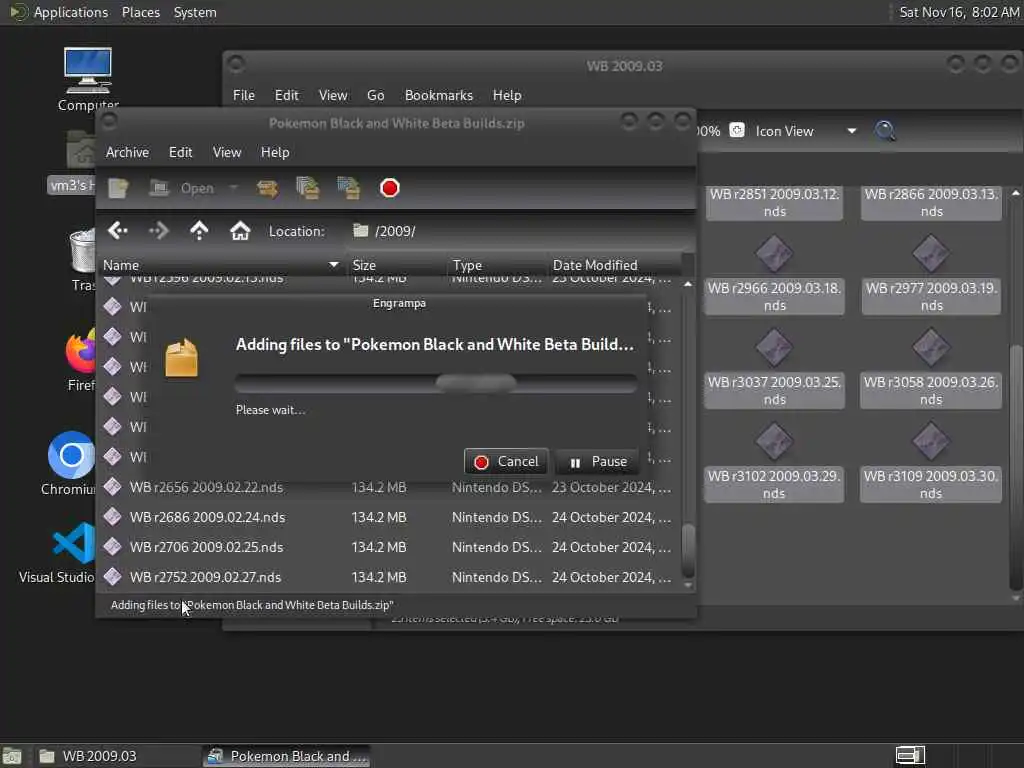Select WB r2656 2009.02.22.nds in archive
The width and height of the screenshot is (1024, 768).
click(389, 487)
